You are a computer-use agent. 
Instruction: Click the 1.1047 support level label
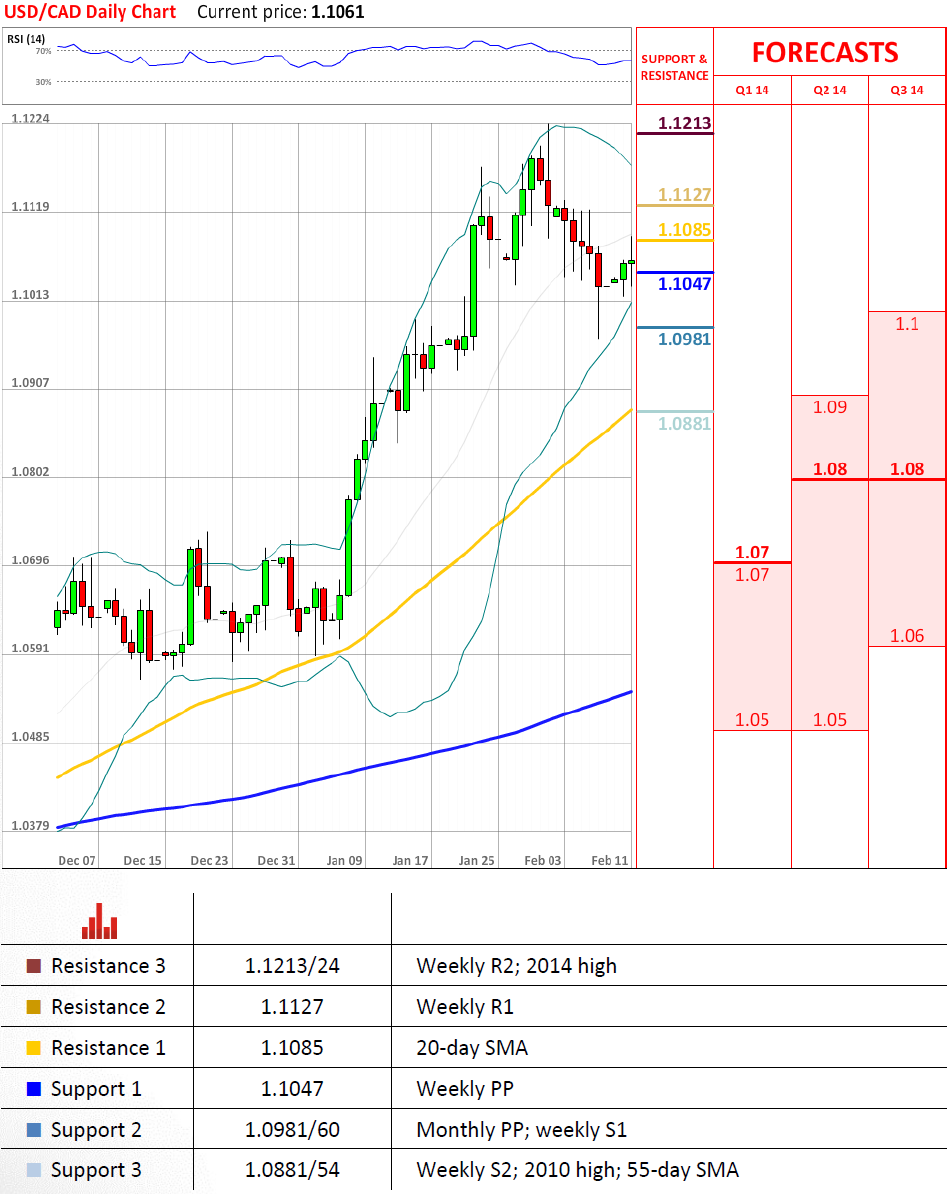pyautogui.click(x=685, y=284)
